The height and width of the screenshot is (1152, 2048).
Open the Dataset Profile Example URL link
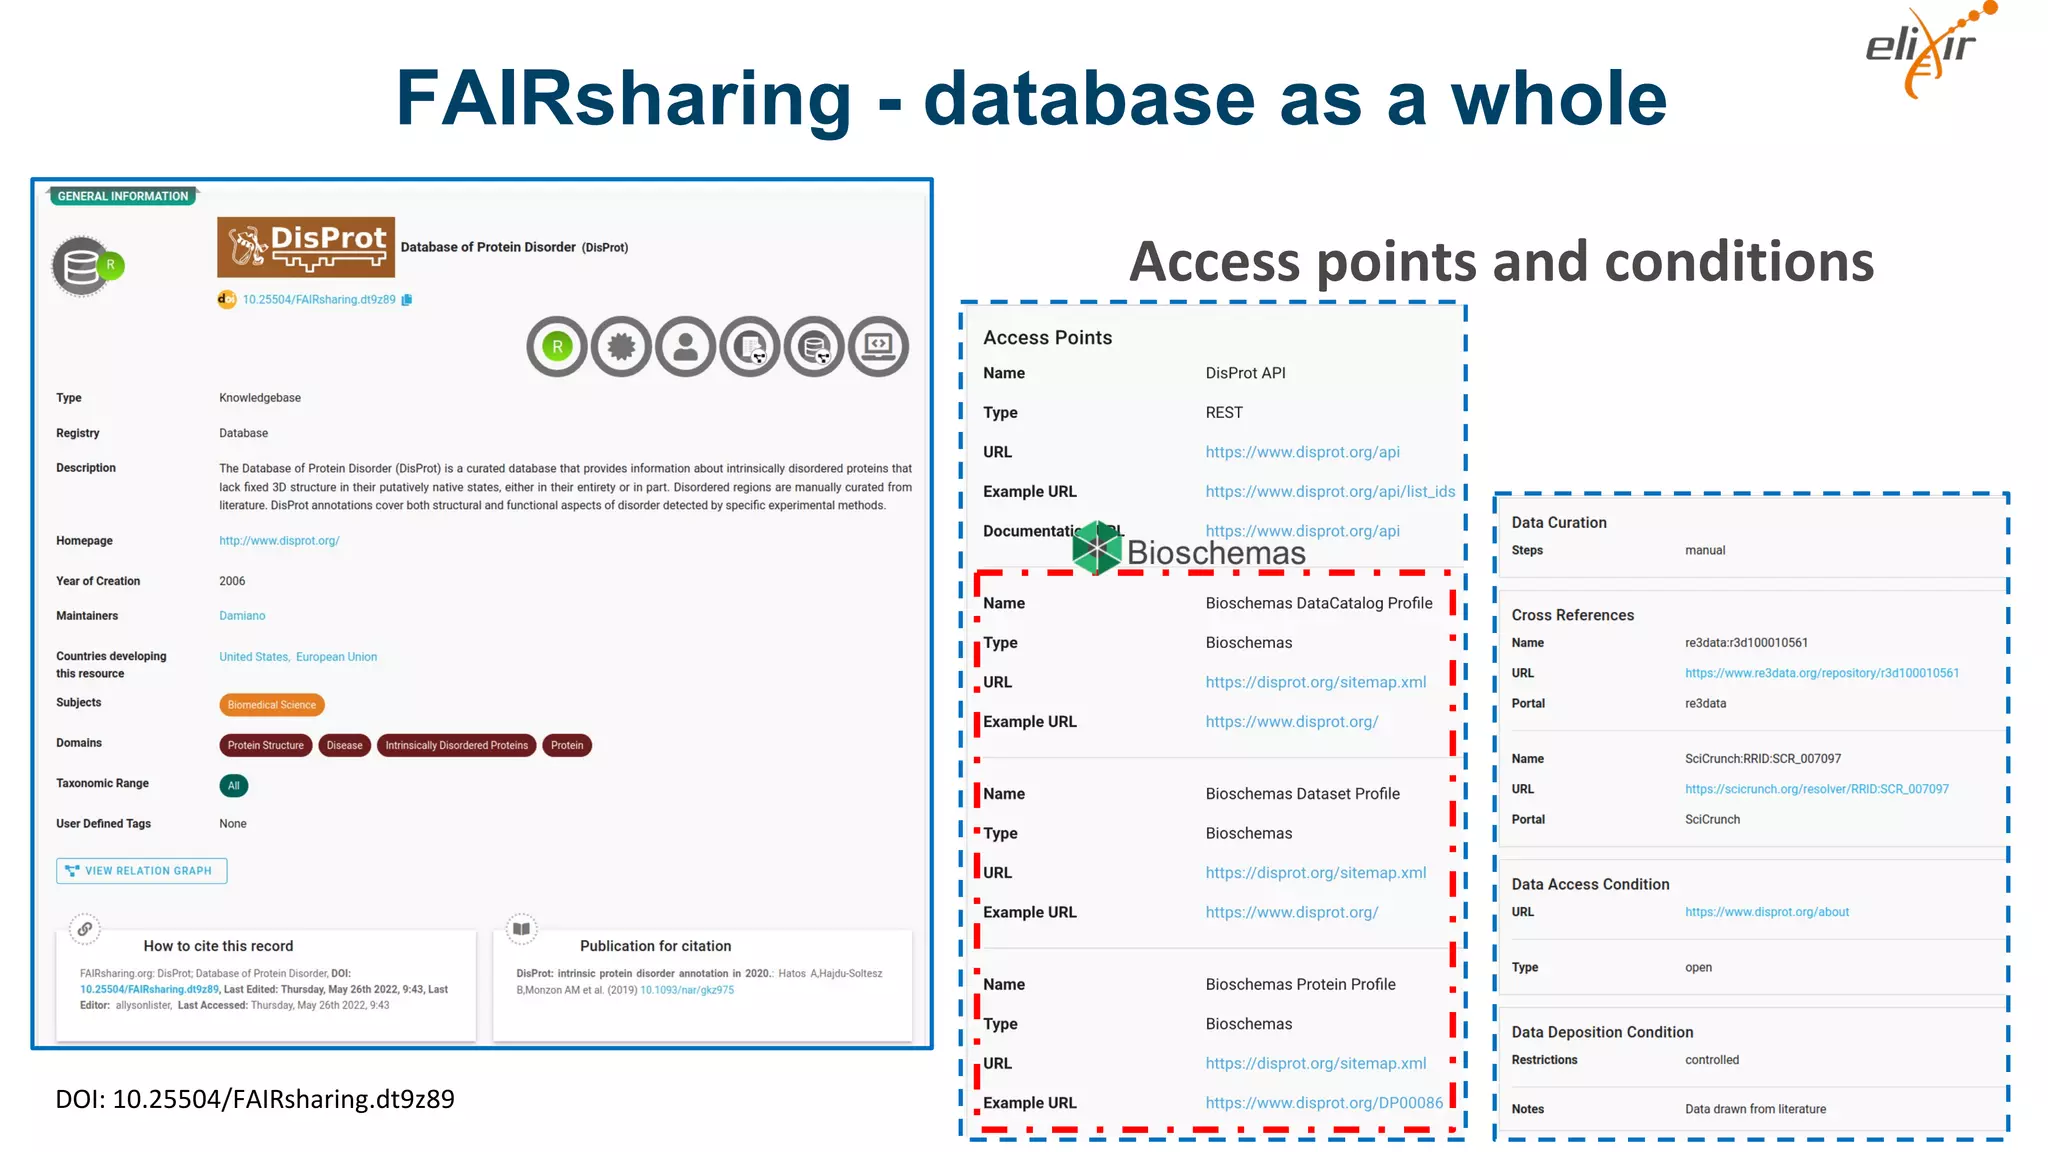point(1292,912)
